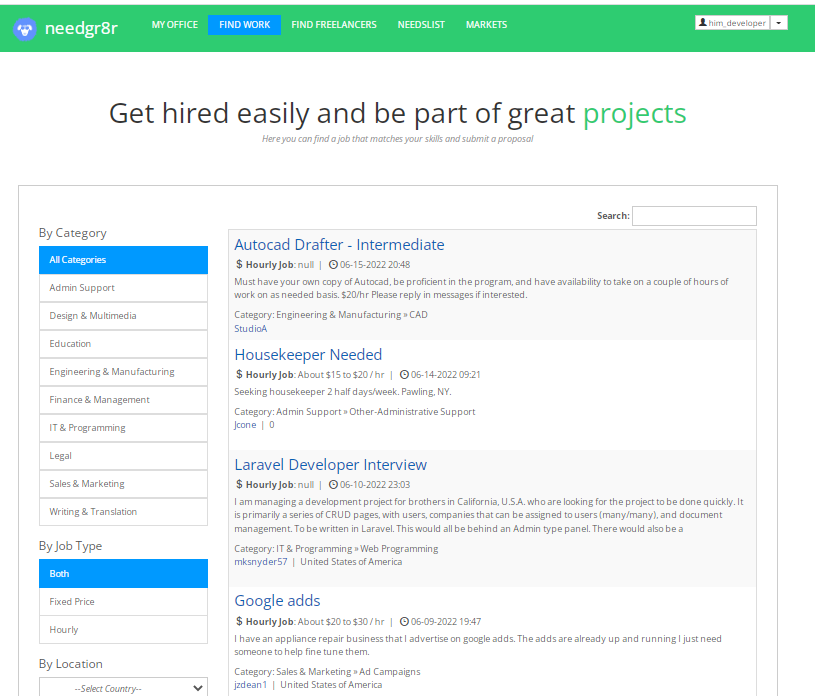The height and width of the screenshot is (696, 815).
Task: Open the My Office menu
Action: 175,25
